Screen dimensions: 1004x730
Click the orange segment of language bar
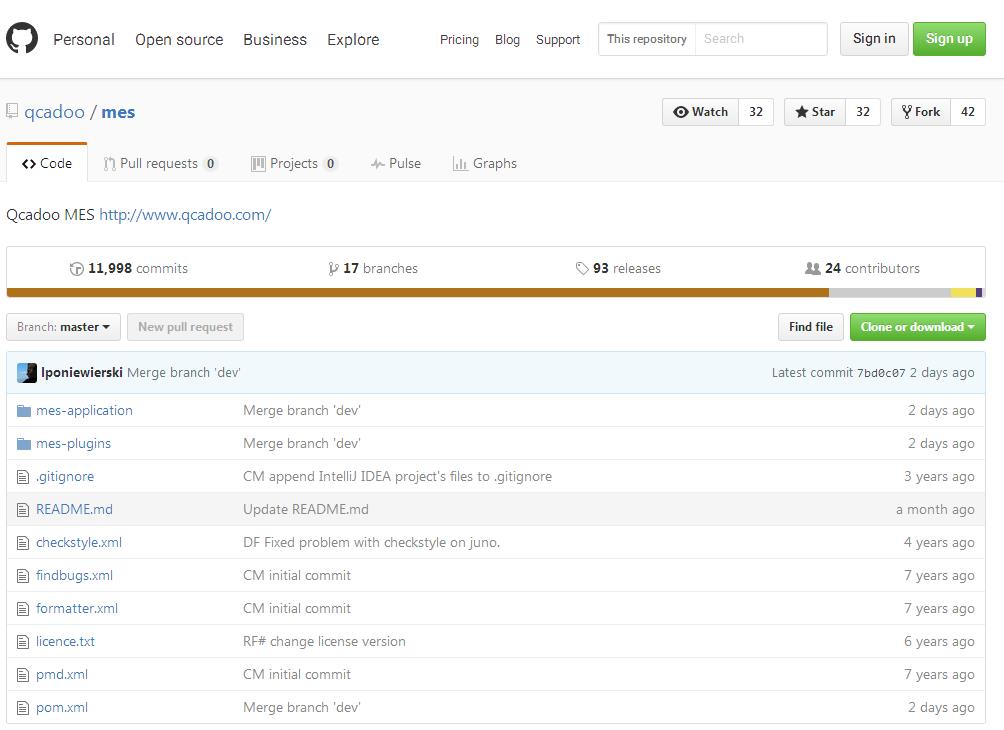tap(417, 293)
